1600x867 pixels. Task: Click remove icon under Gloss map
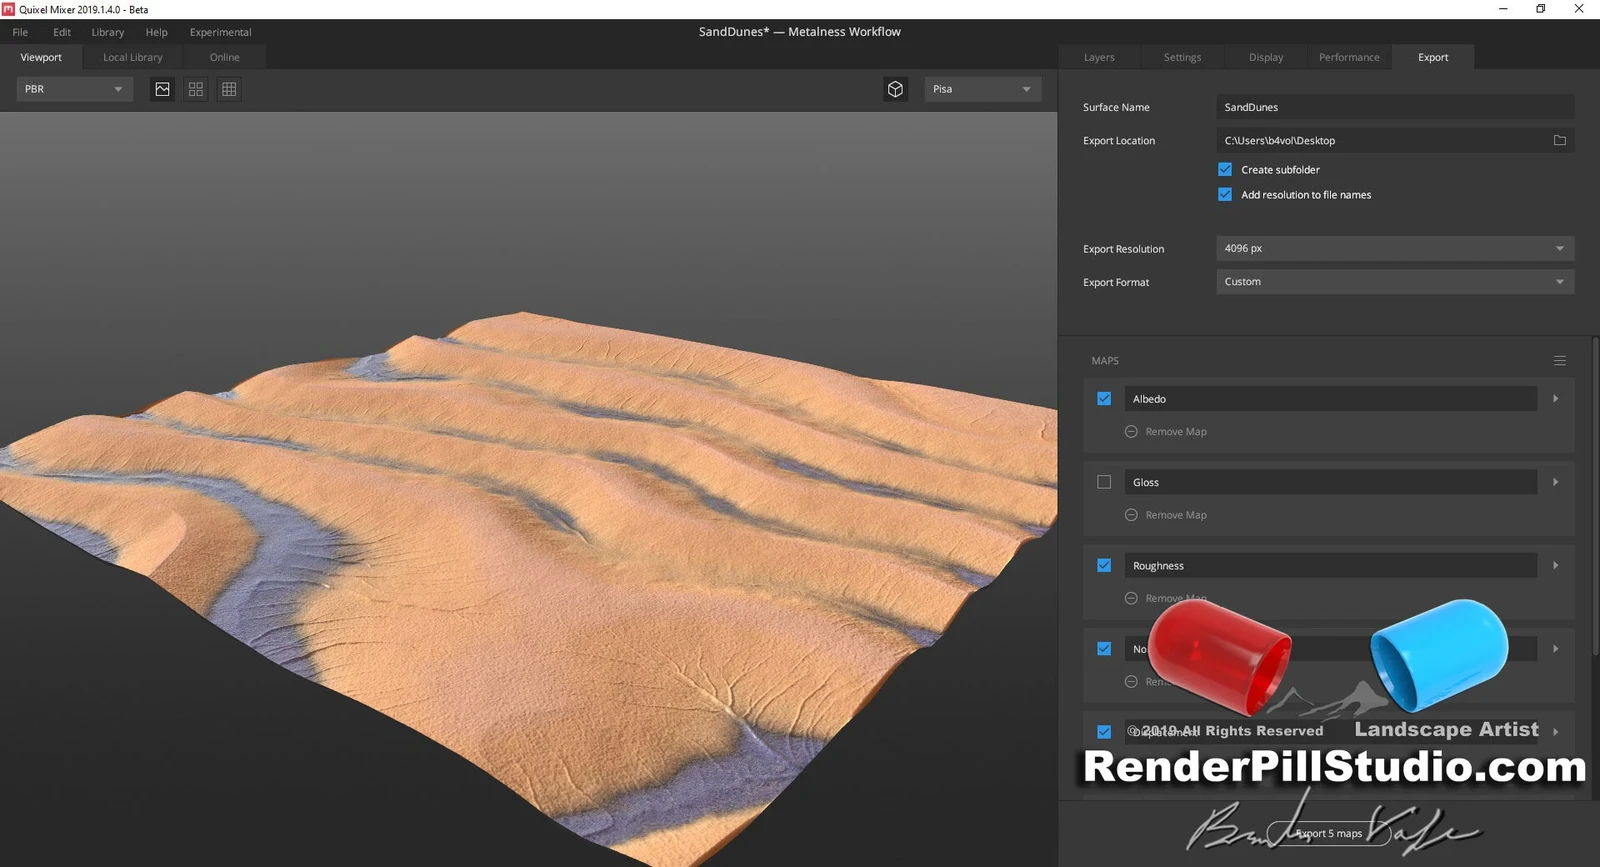pyautogui.click(x=1131, y=515)
